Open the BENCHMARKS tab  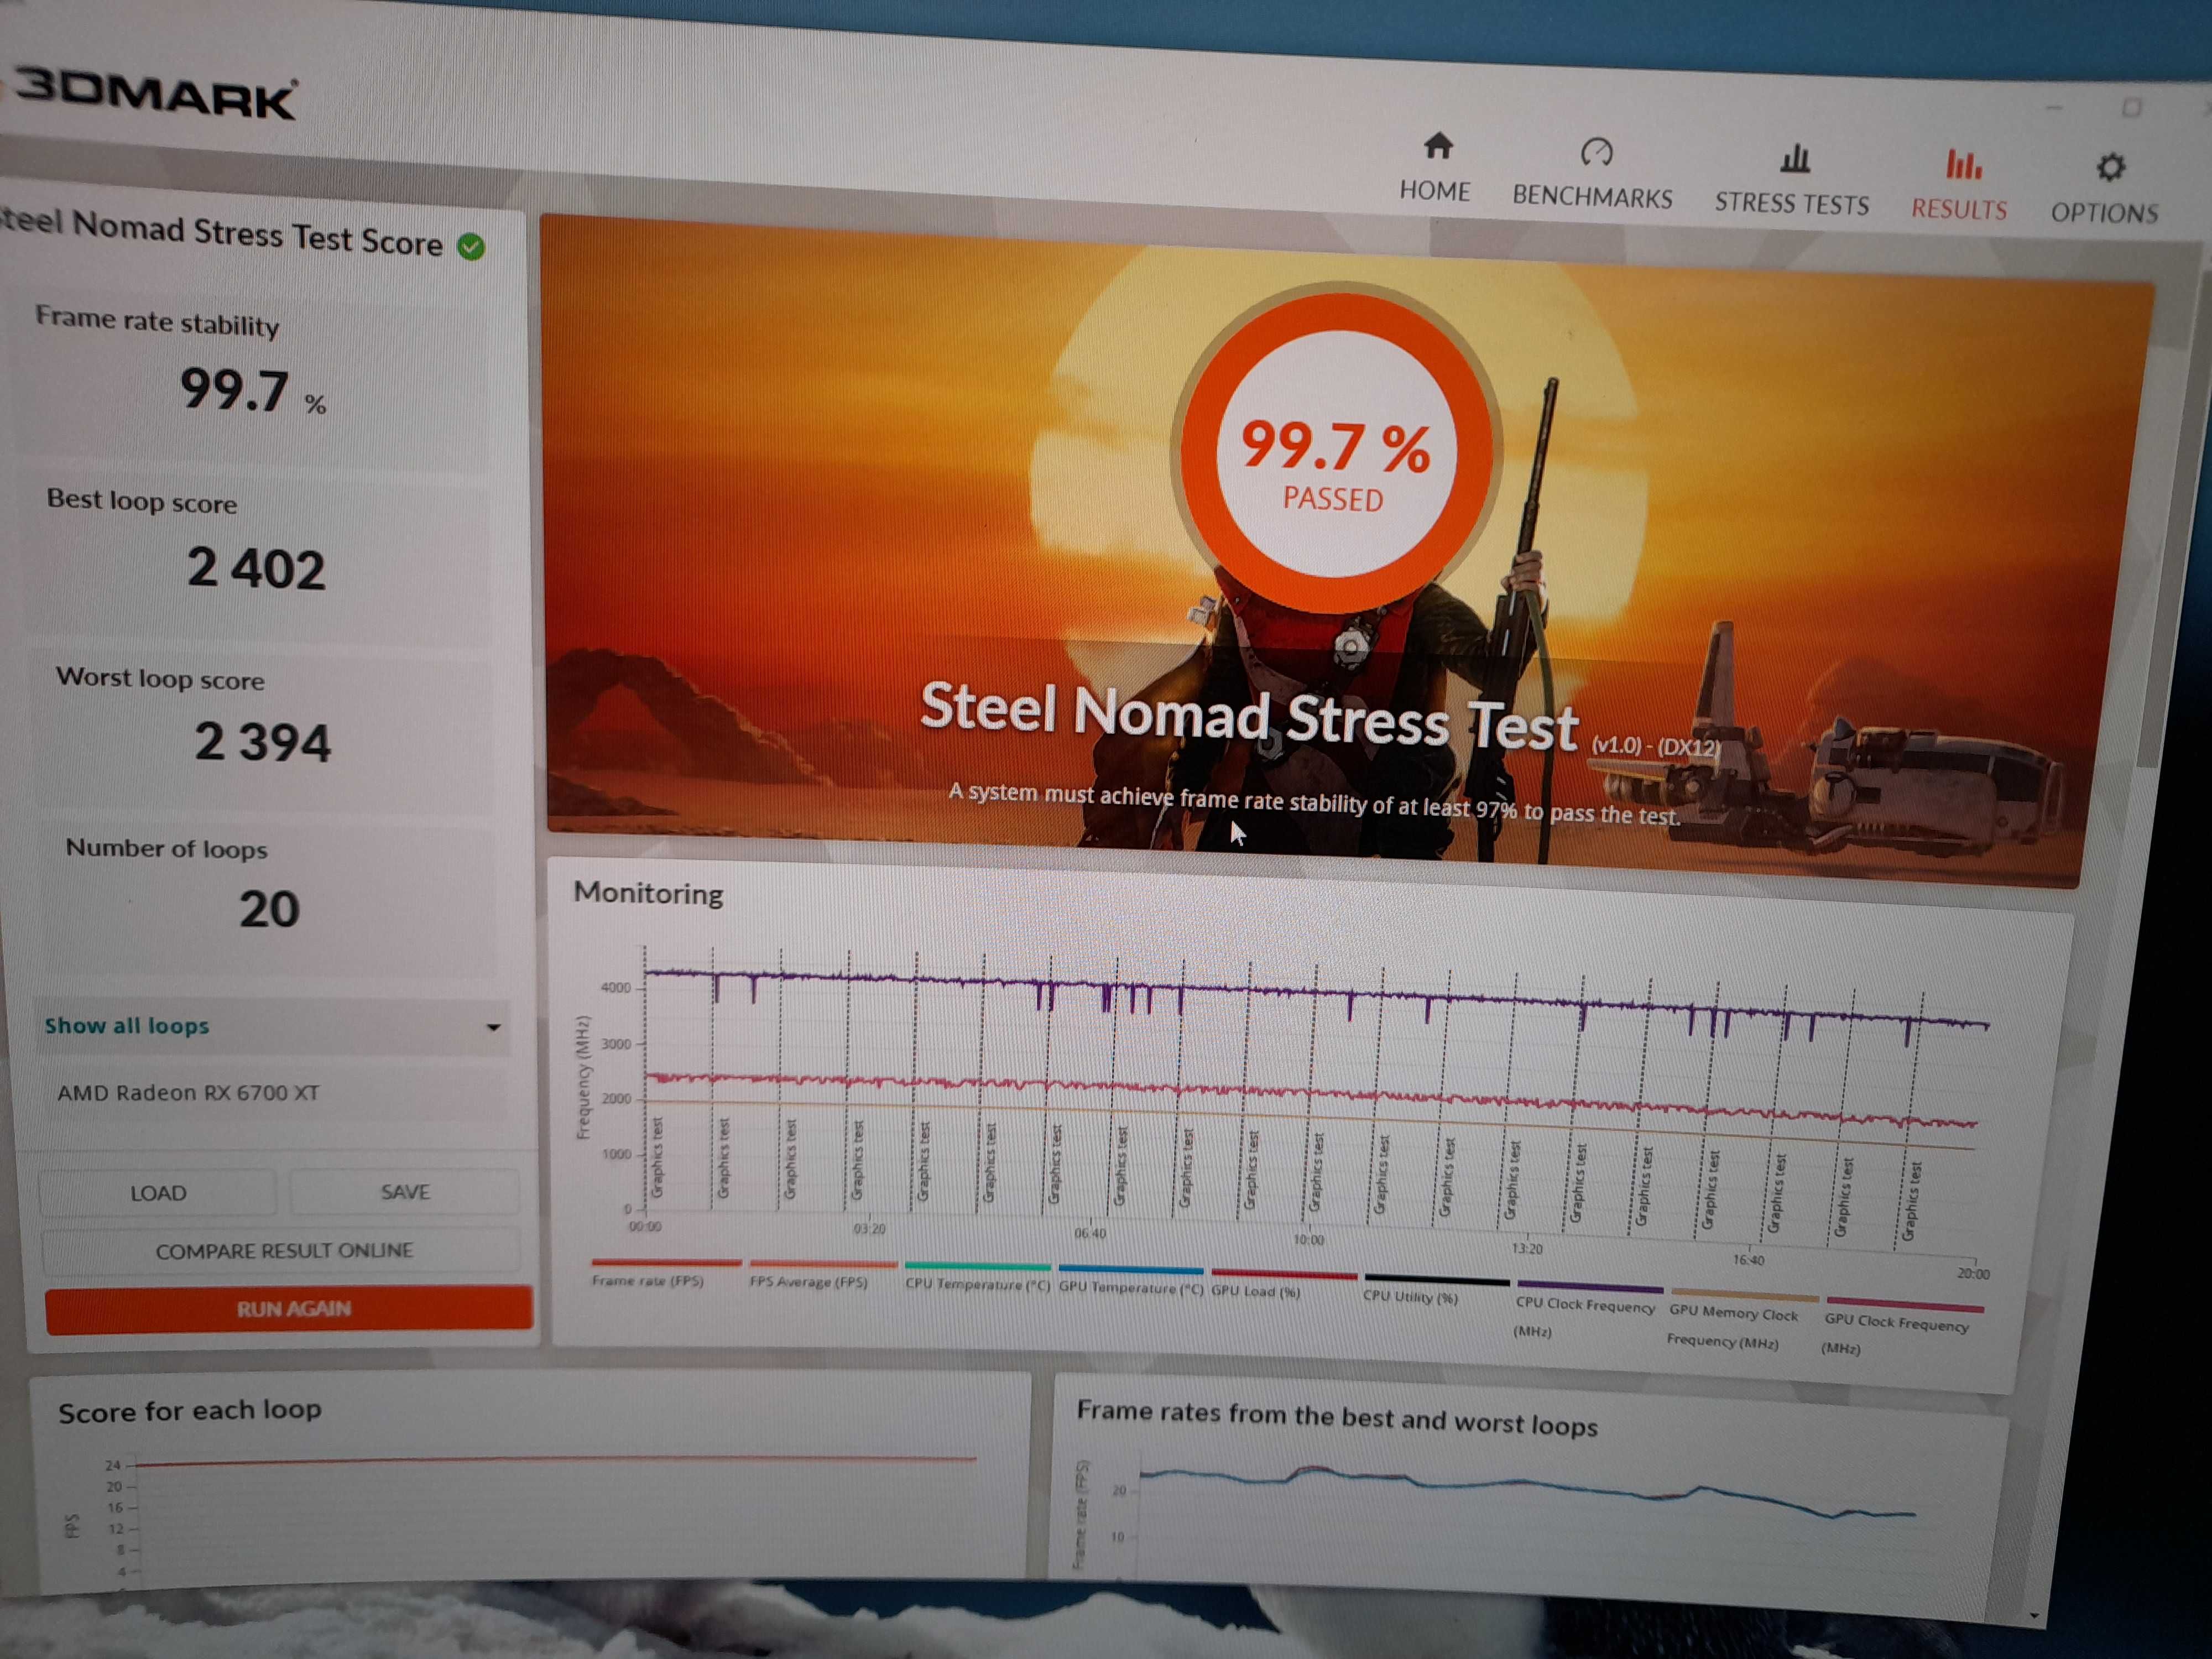(1592, 174)
